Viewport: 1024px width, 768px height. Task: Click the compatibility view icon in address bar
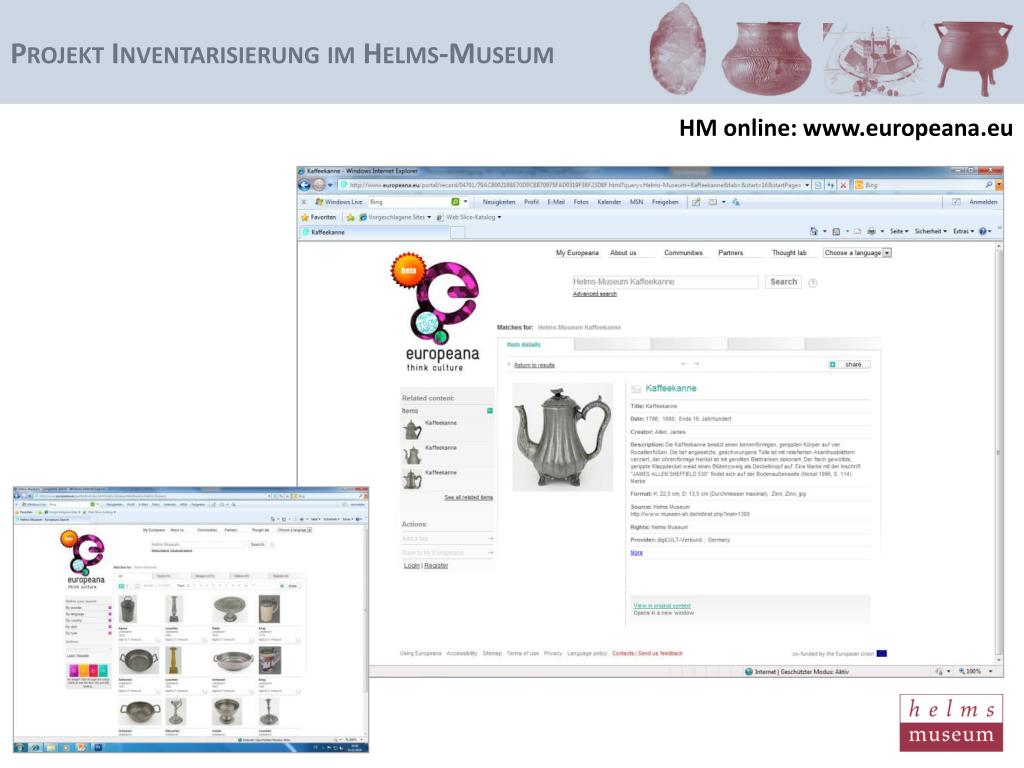(819, 185)
